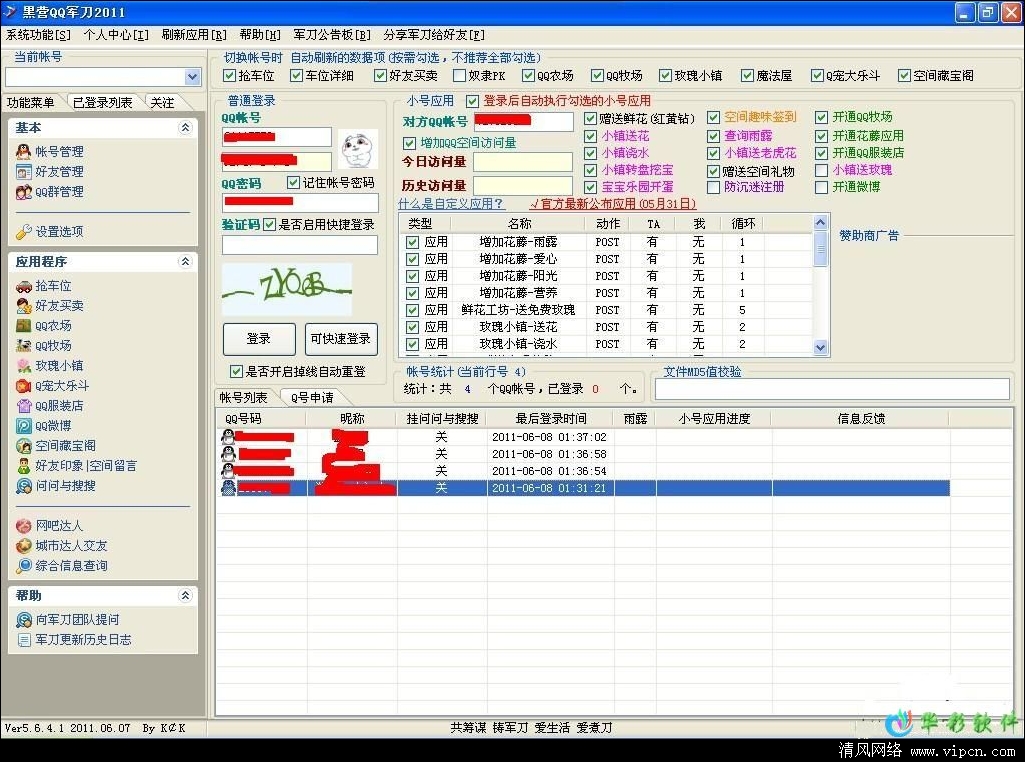Launch 空间藏宝阁 app icon
The height and width of the screenshot is (762, 1025).
(24, 446)
